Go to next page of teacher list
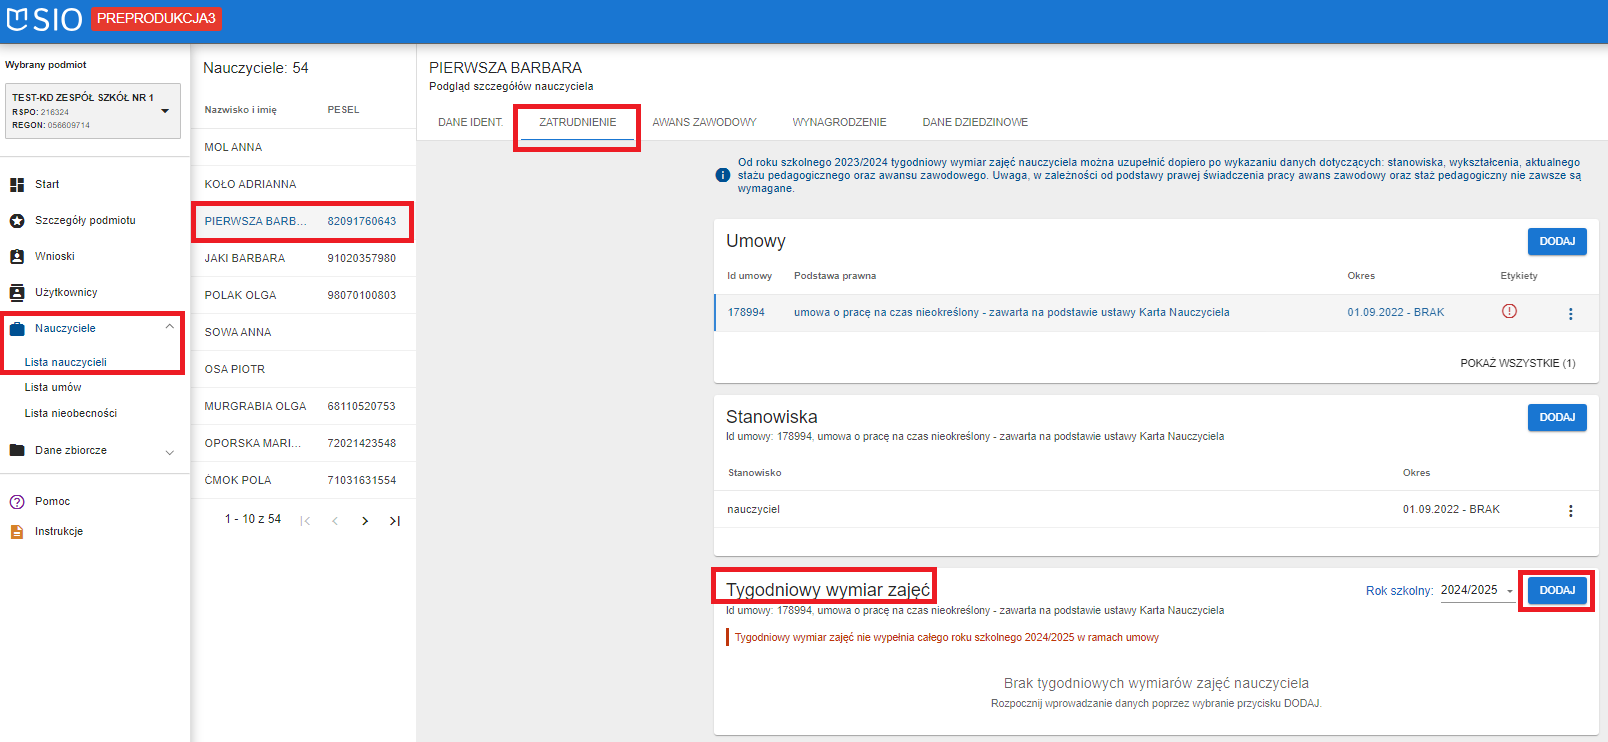The width and height of the screenshot is (1608, 742). [365, 521]
